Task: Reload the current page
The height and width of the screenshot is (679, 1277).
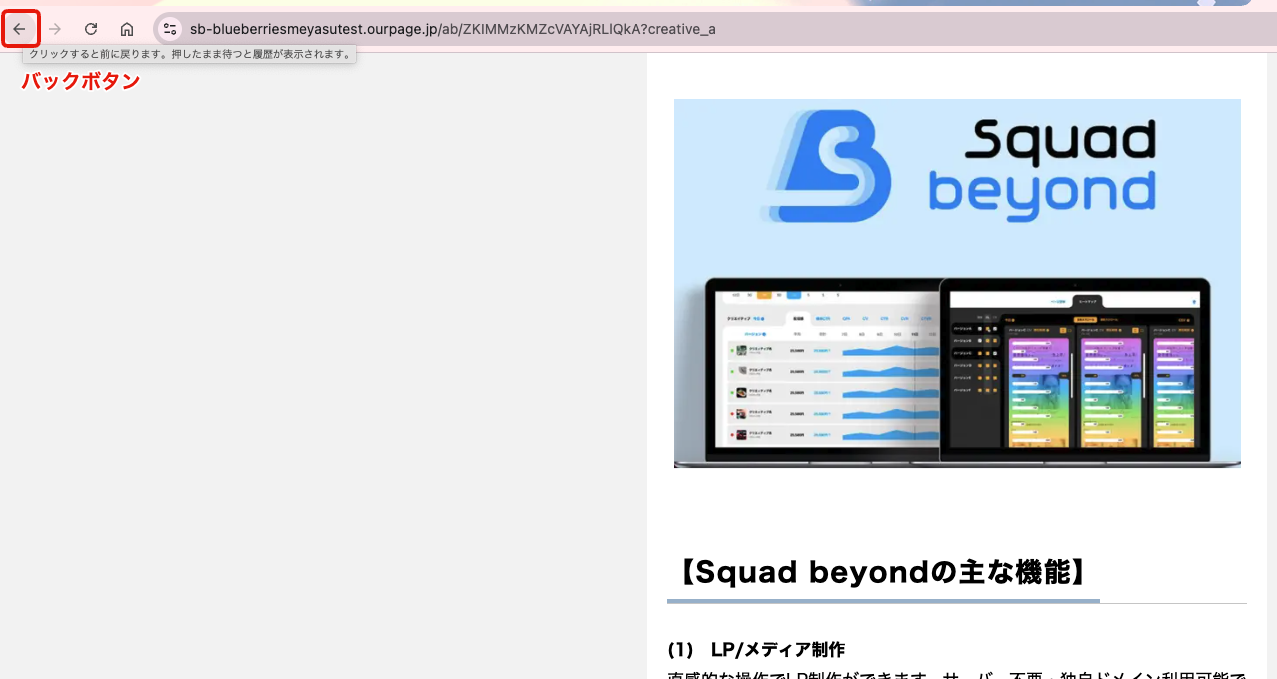Action: pos(90,29)
